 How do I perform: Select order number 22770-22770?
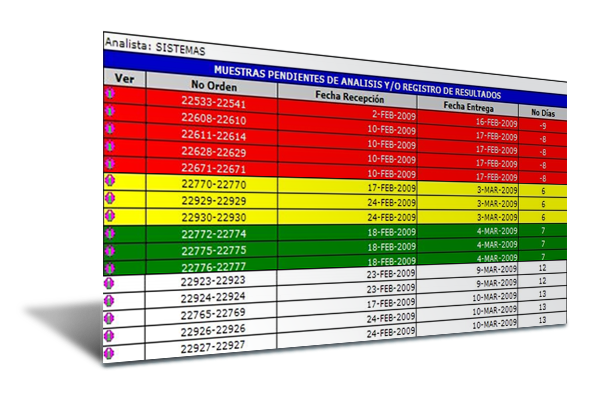click(214, 184)
